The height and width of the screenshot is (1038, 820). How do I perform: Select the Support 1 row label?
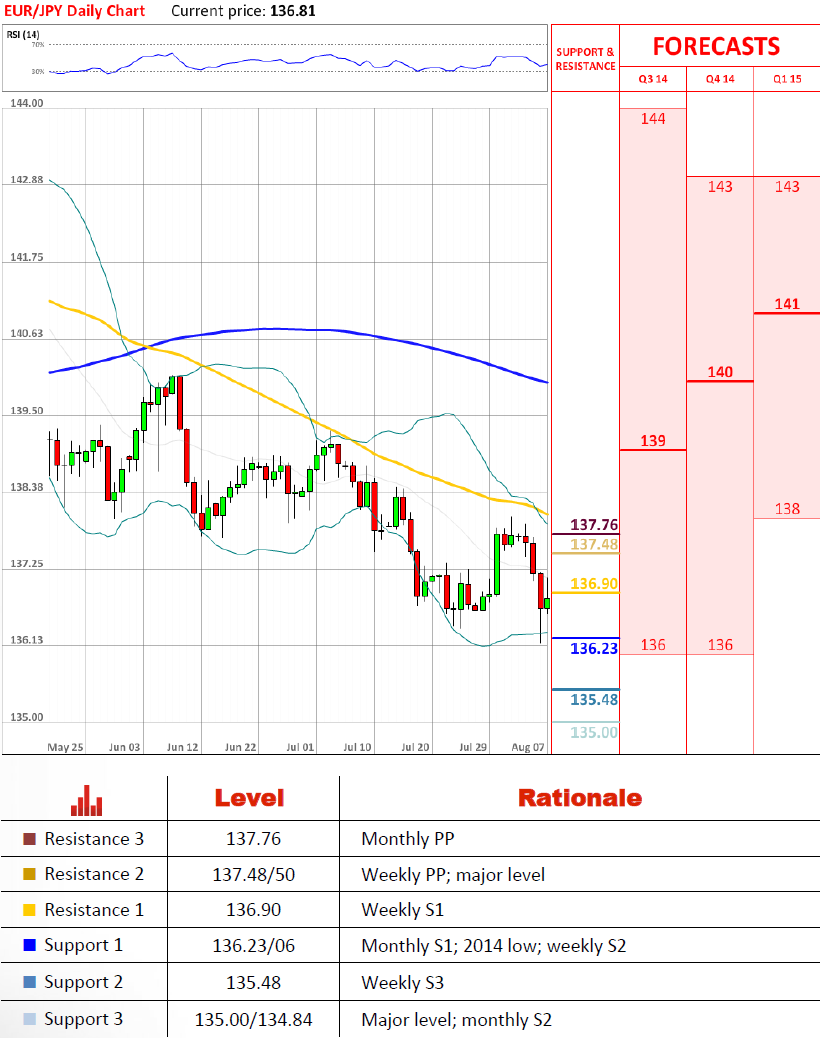pyautogui.click(x=83, y=945)
